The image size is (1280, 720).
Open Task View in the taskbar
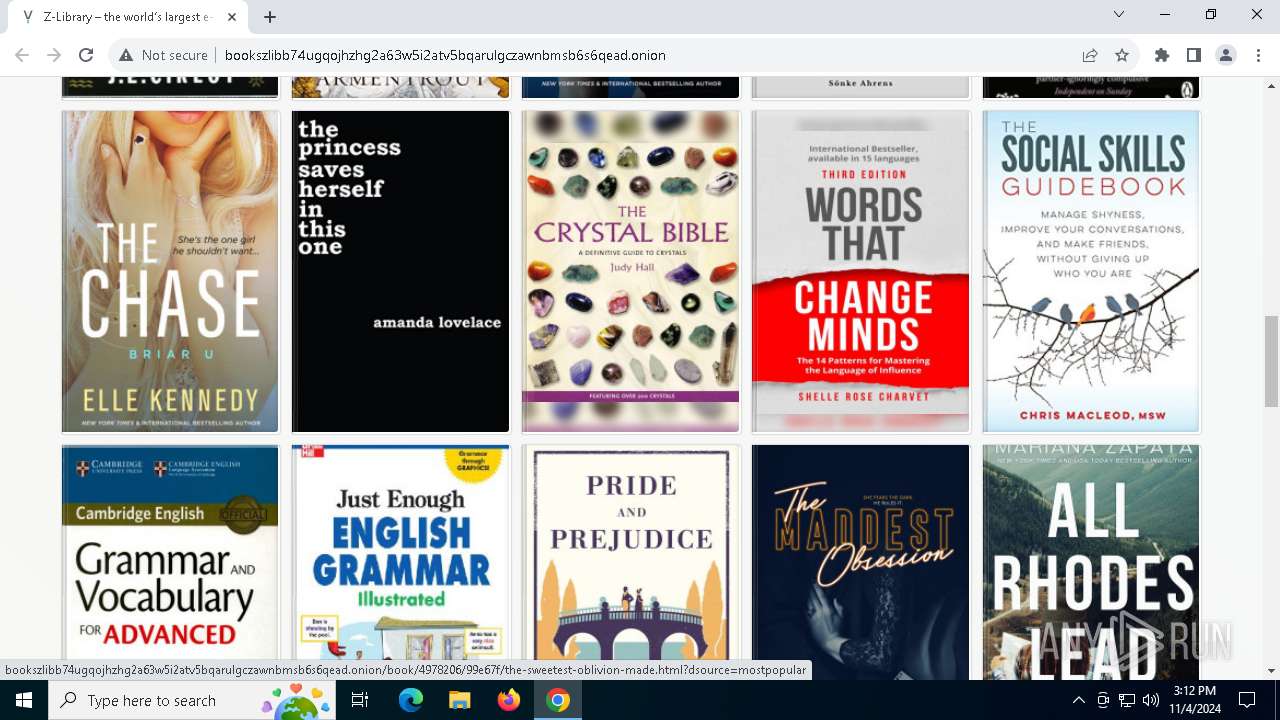pyautogui.click(x=360, y=700)
